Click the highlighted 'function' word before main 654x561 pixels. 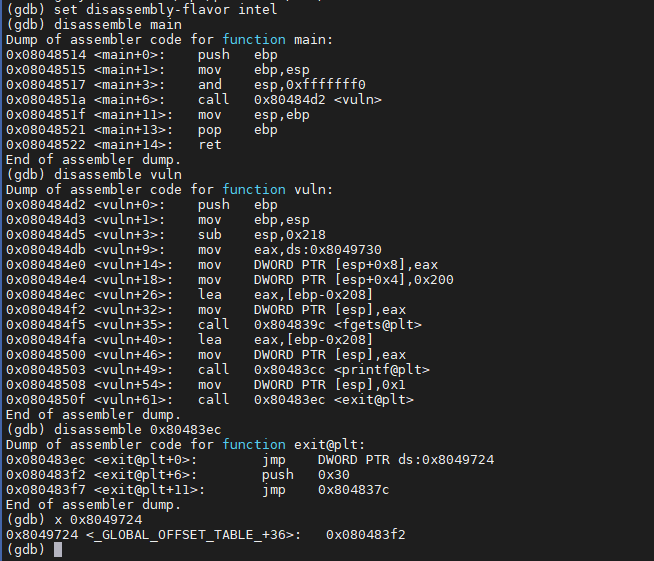(x=254, y=40)
